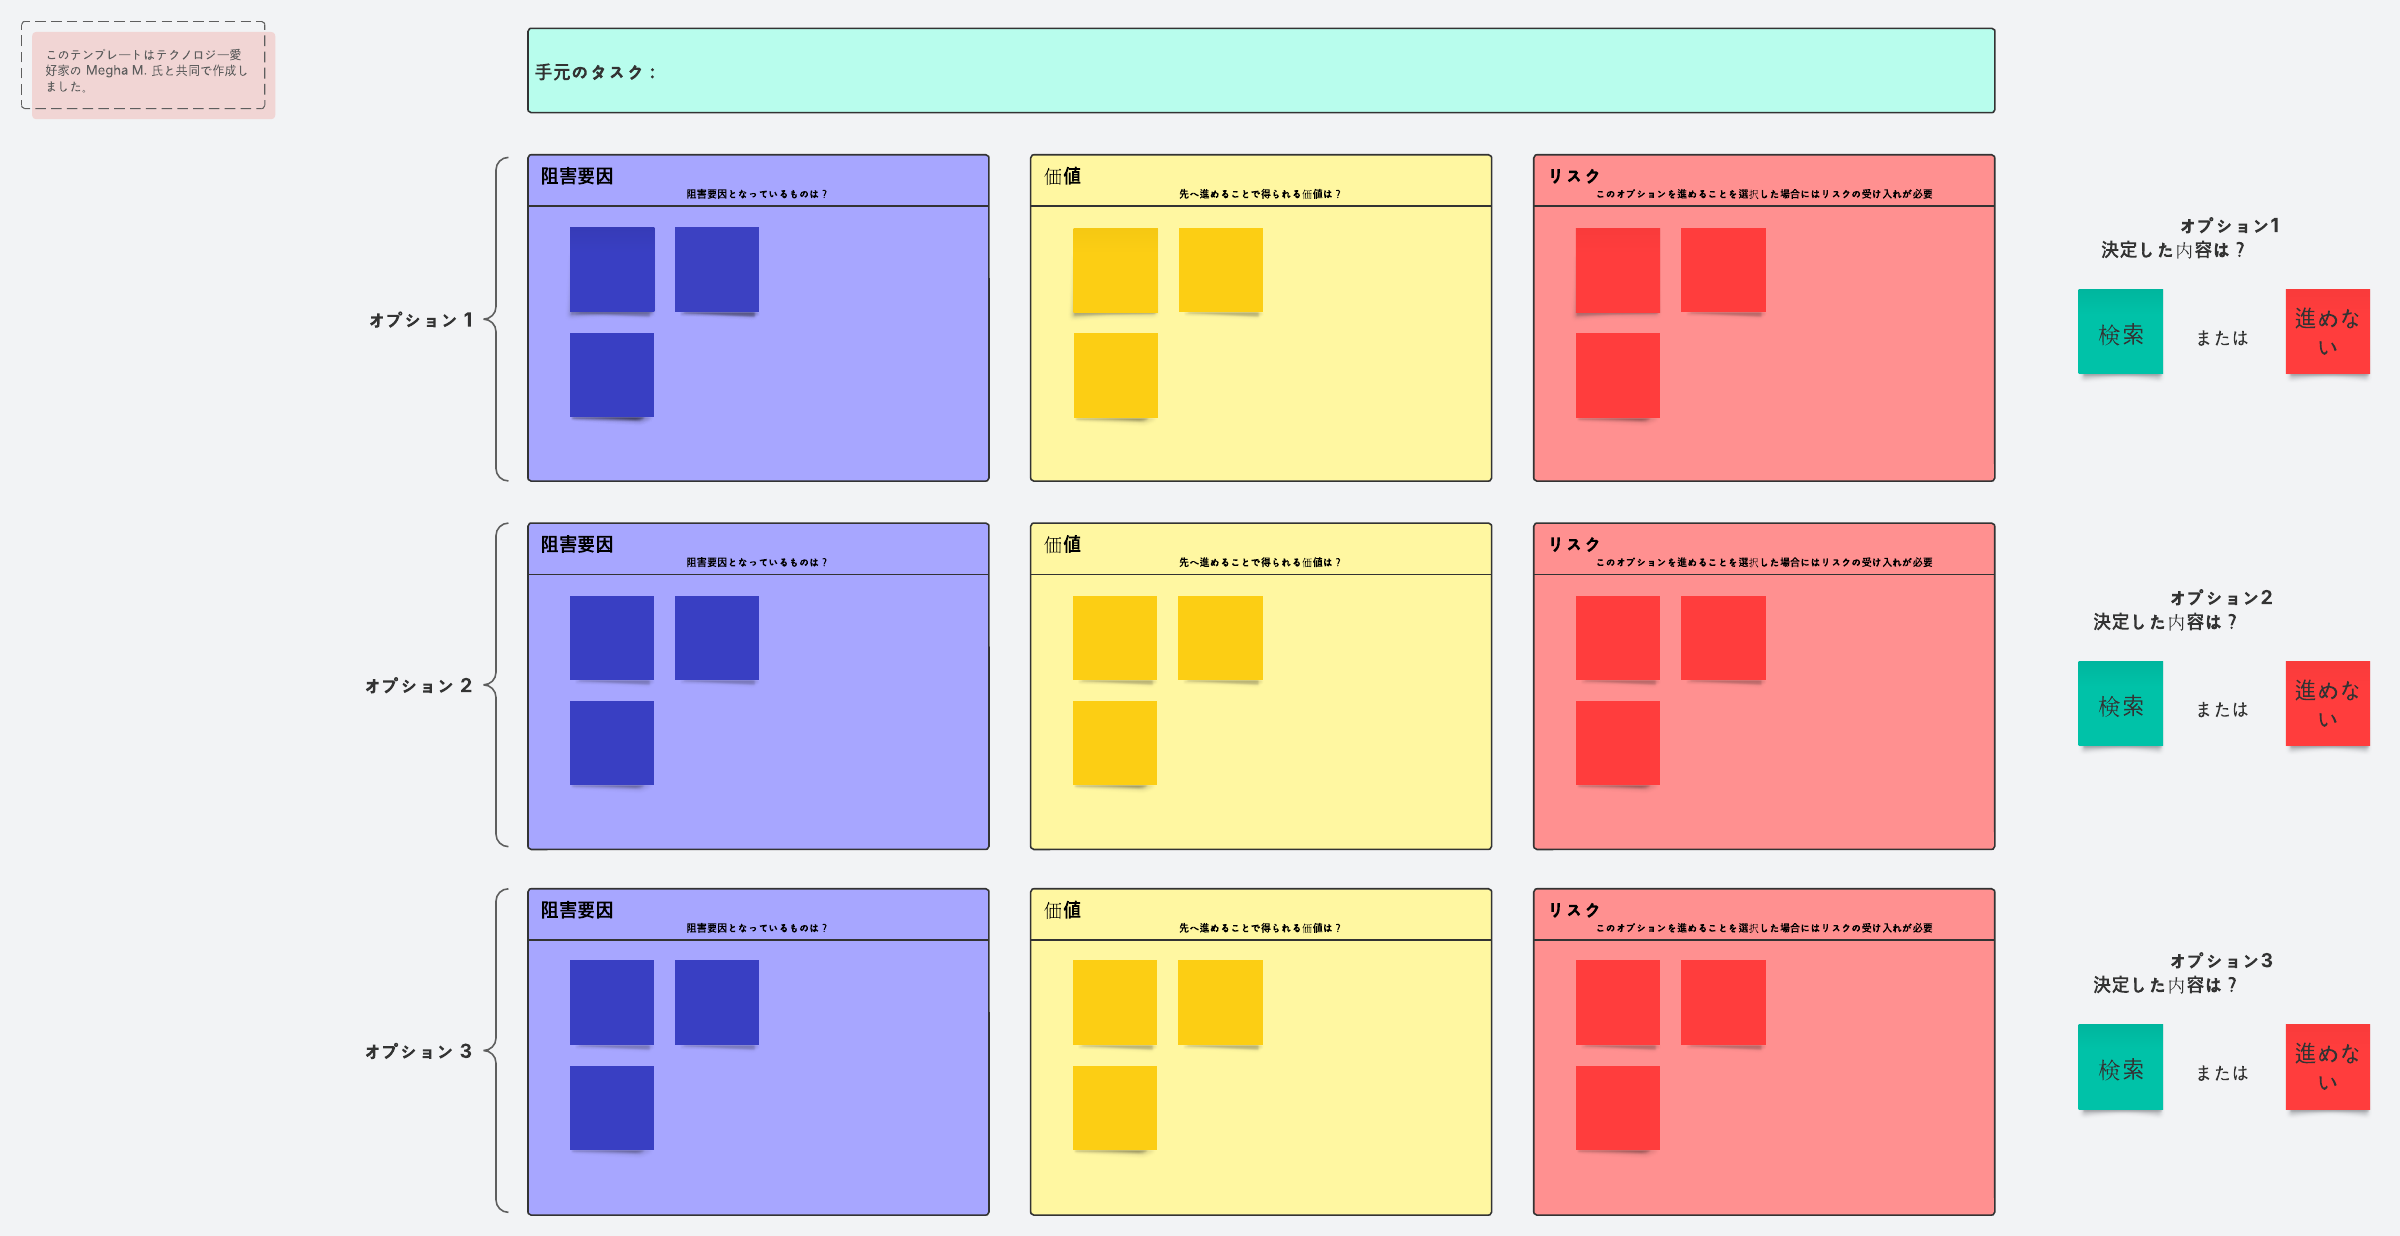The image size is (2400, 1236).
Task: Click the green 検索 note for オプション1
Action: point(2120,332)
